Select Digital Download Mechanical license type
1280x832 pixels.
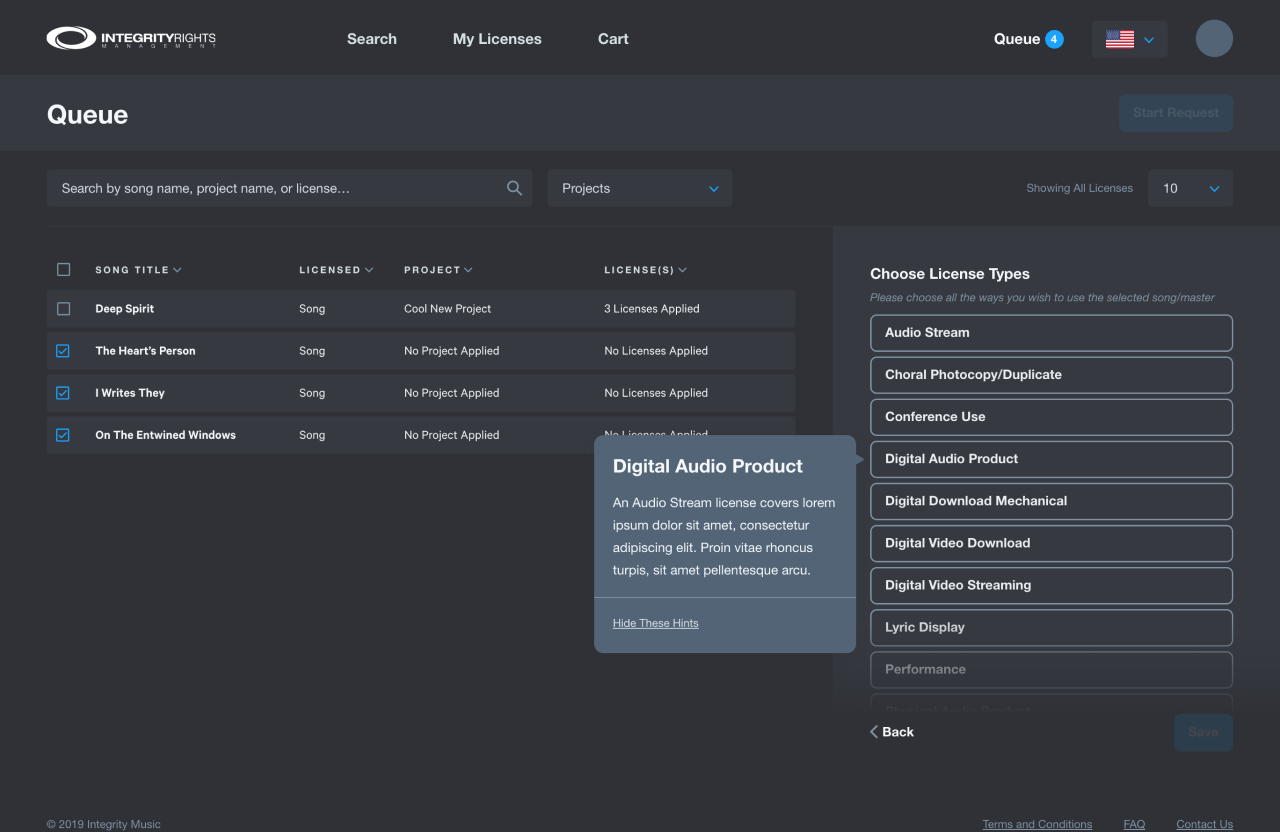click(x=1051, y=501)
